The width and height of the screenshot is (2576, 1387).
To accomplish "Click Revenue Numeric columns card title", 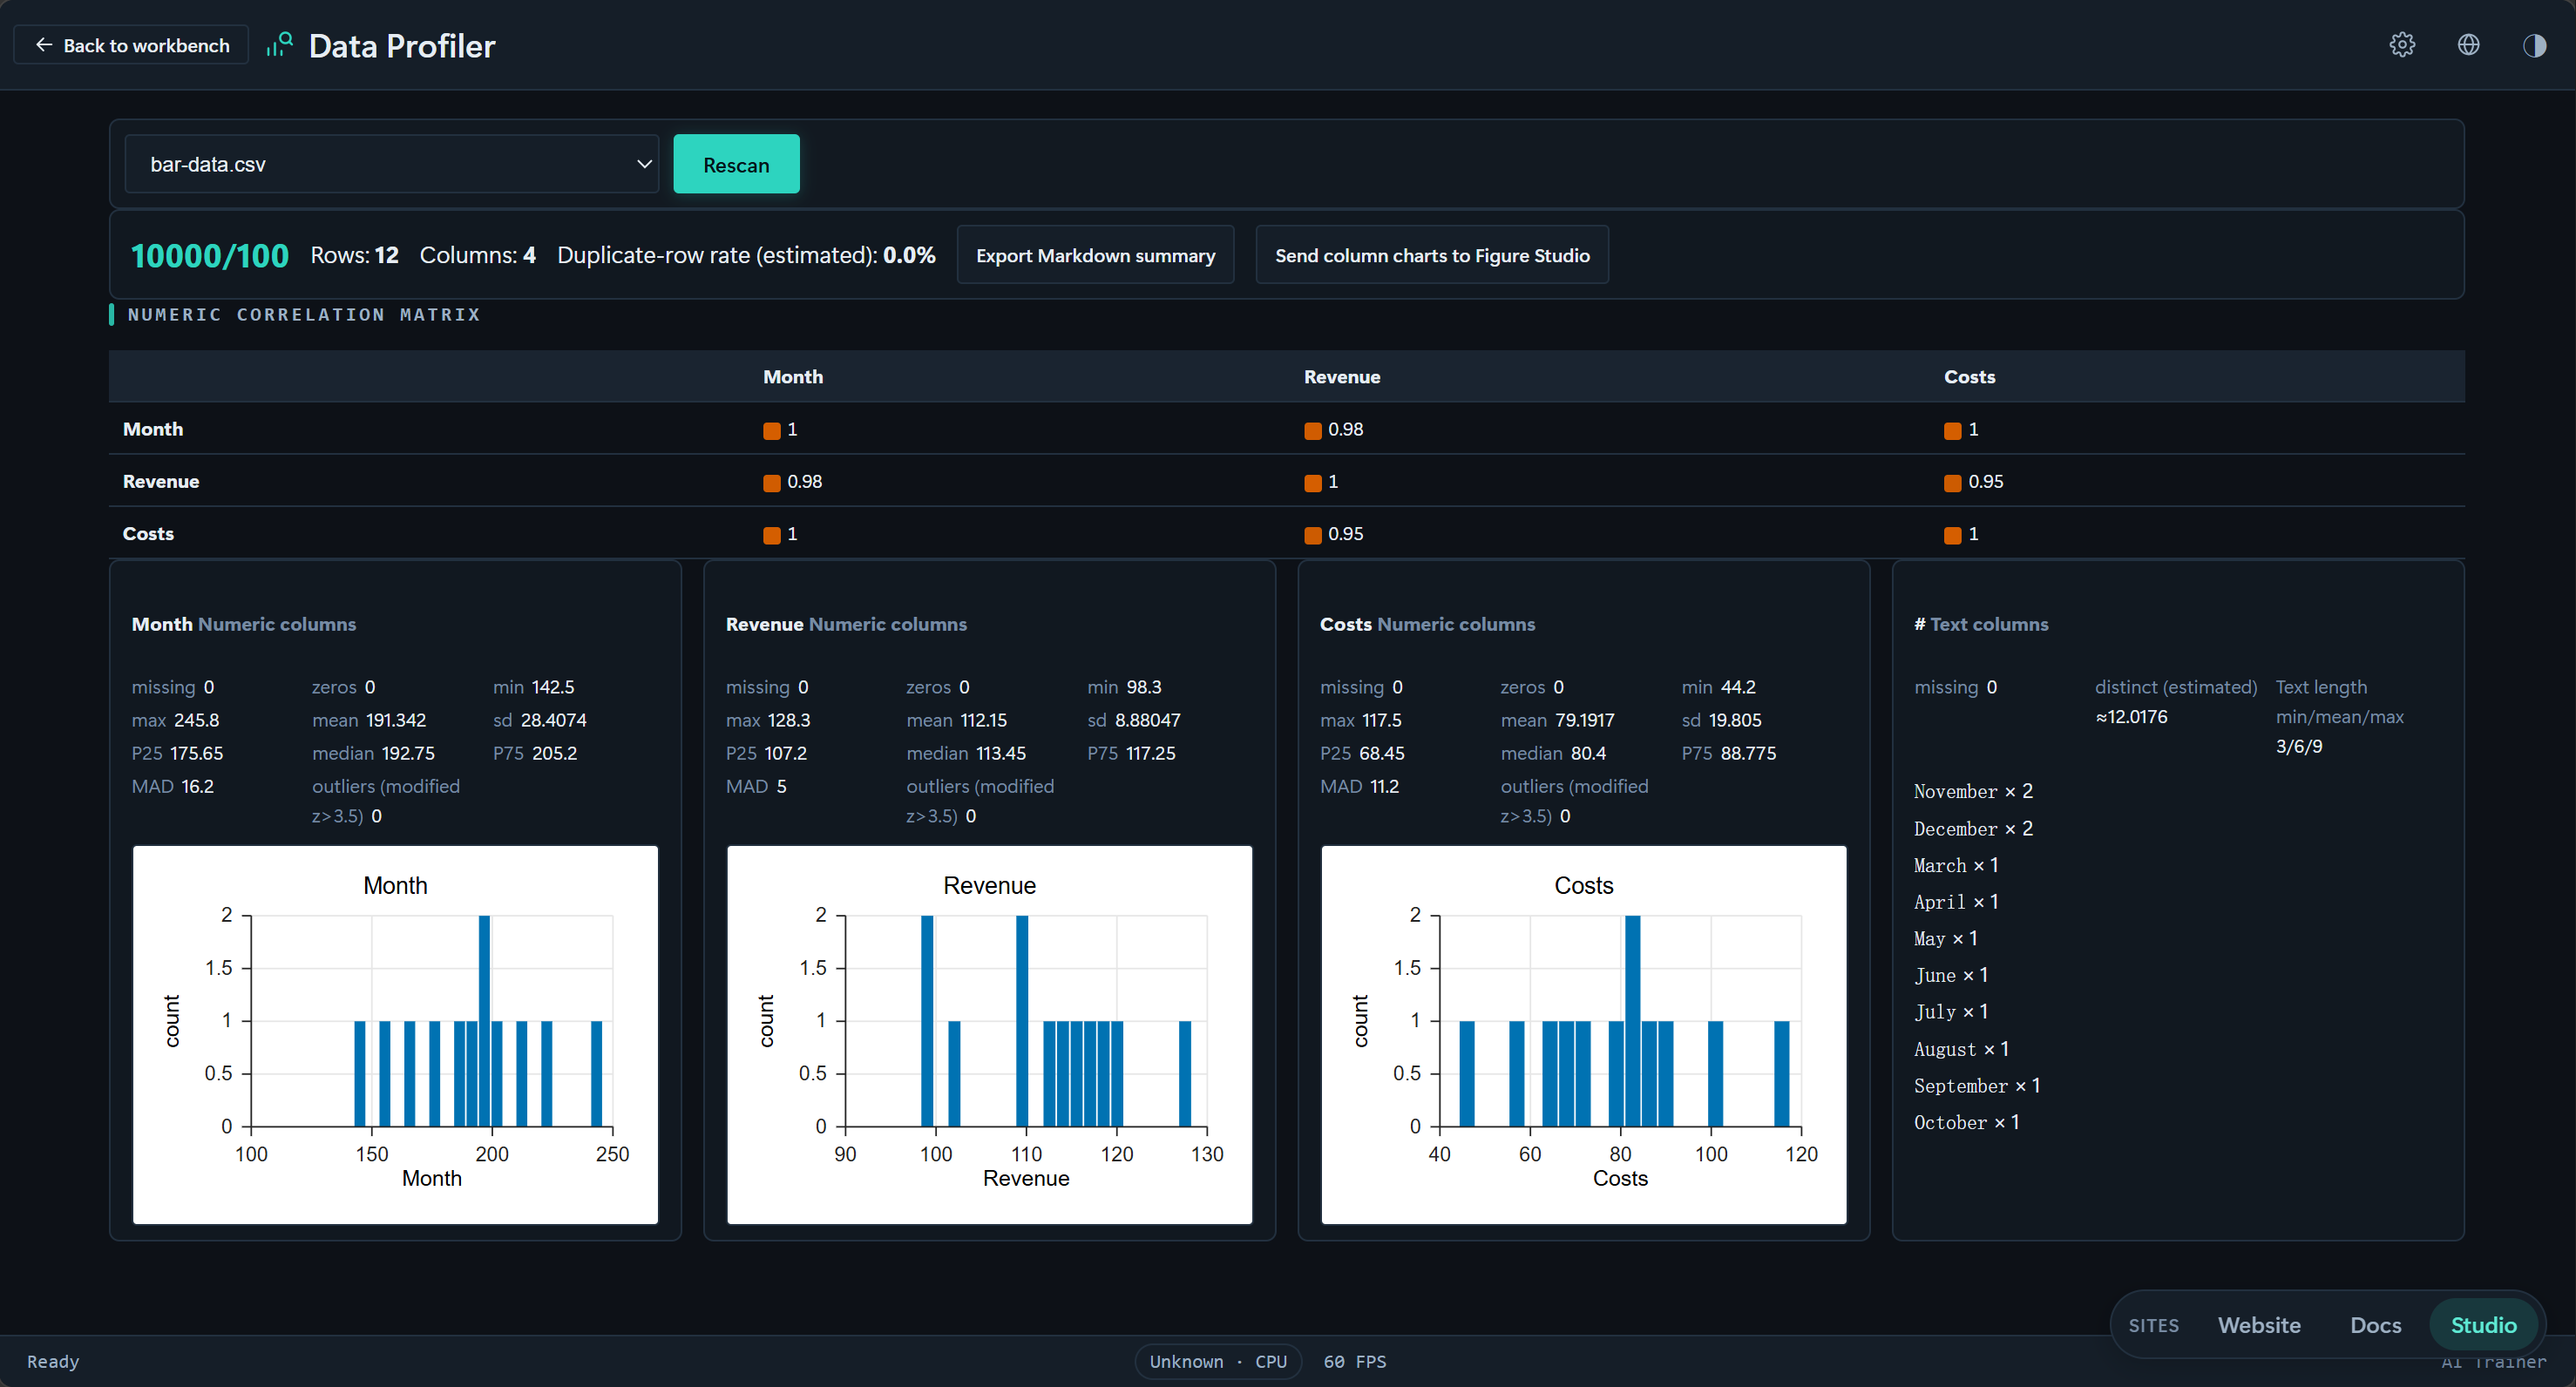I will pos(846,624).
